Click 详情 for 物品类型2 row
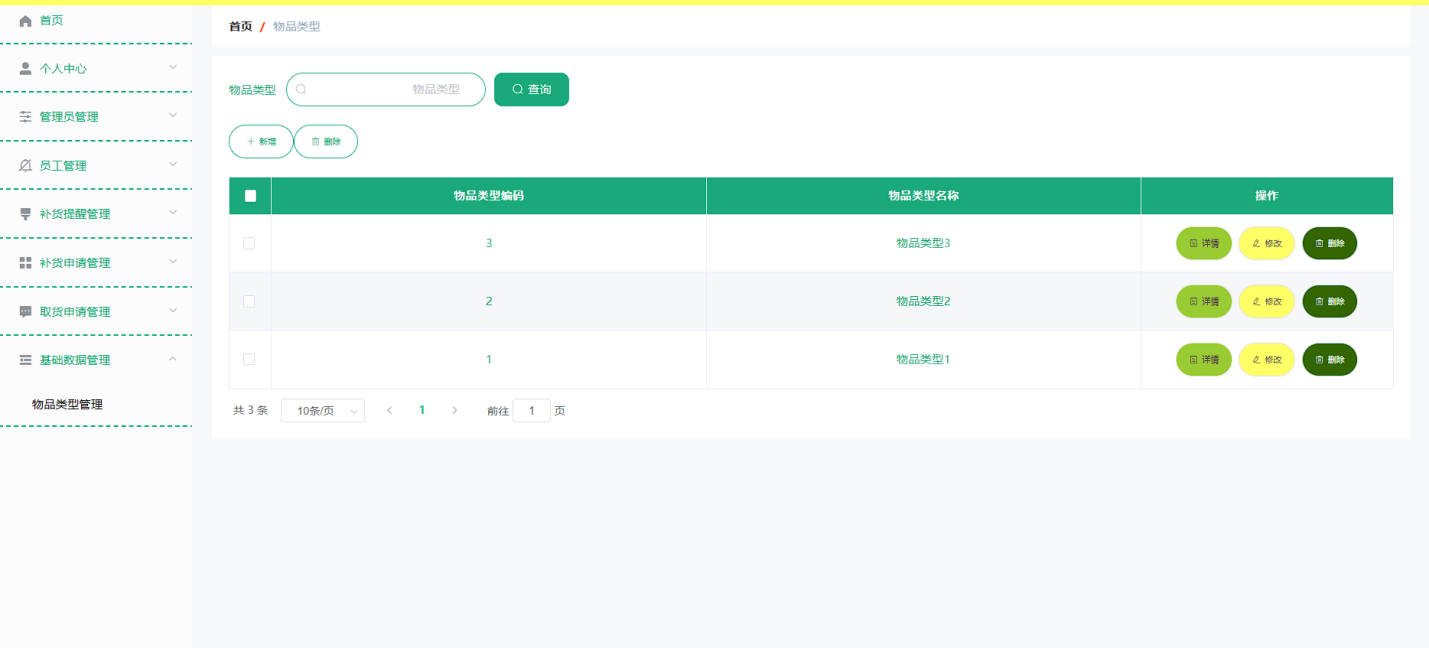The image size is (1429, 648). tap(1204, 301)
